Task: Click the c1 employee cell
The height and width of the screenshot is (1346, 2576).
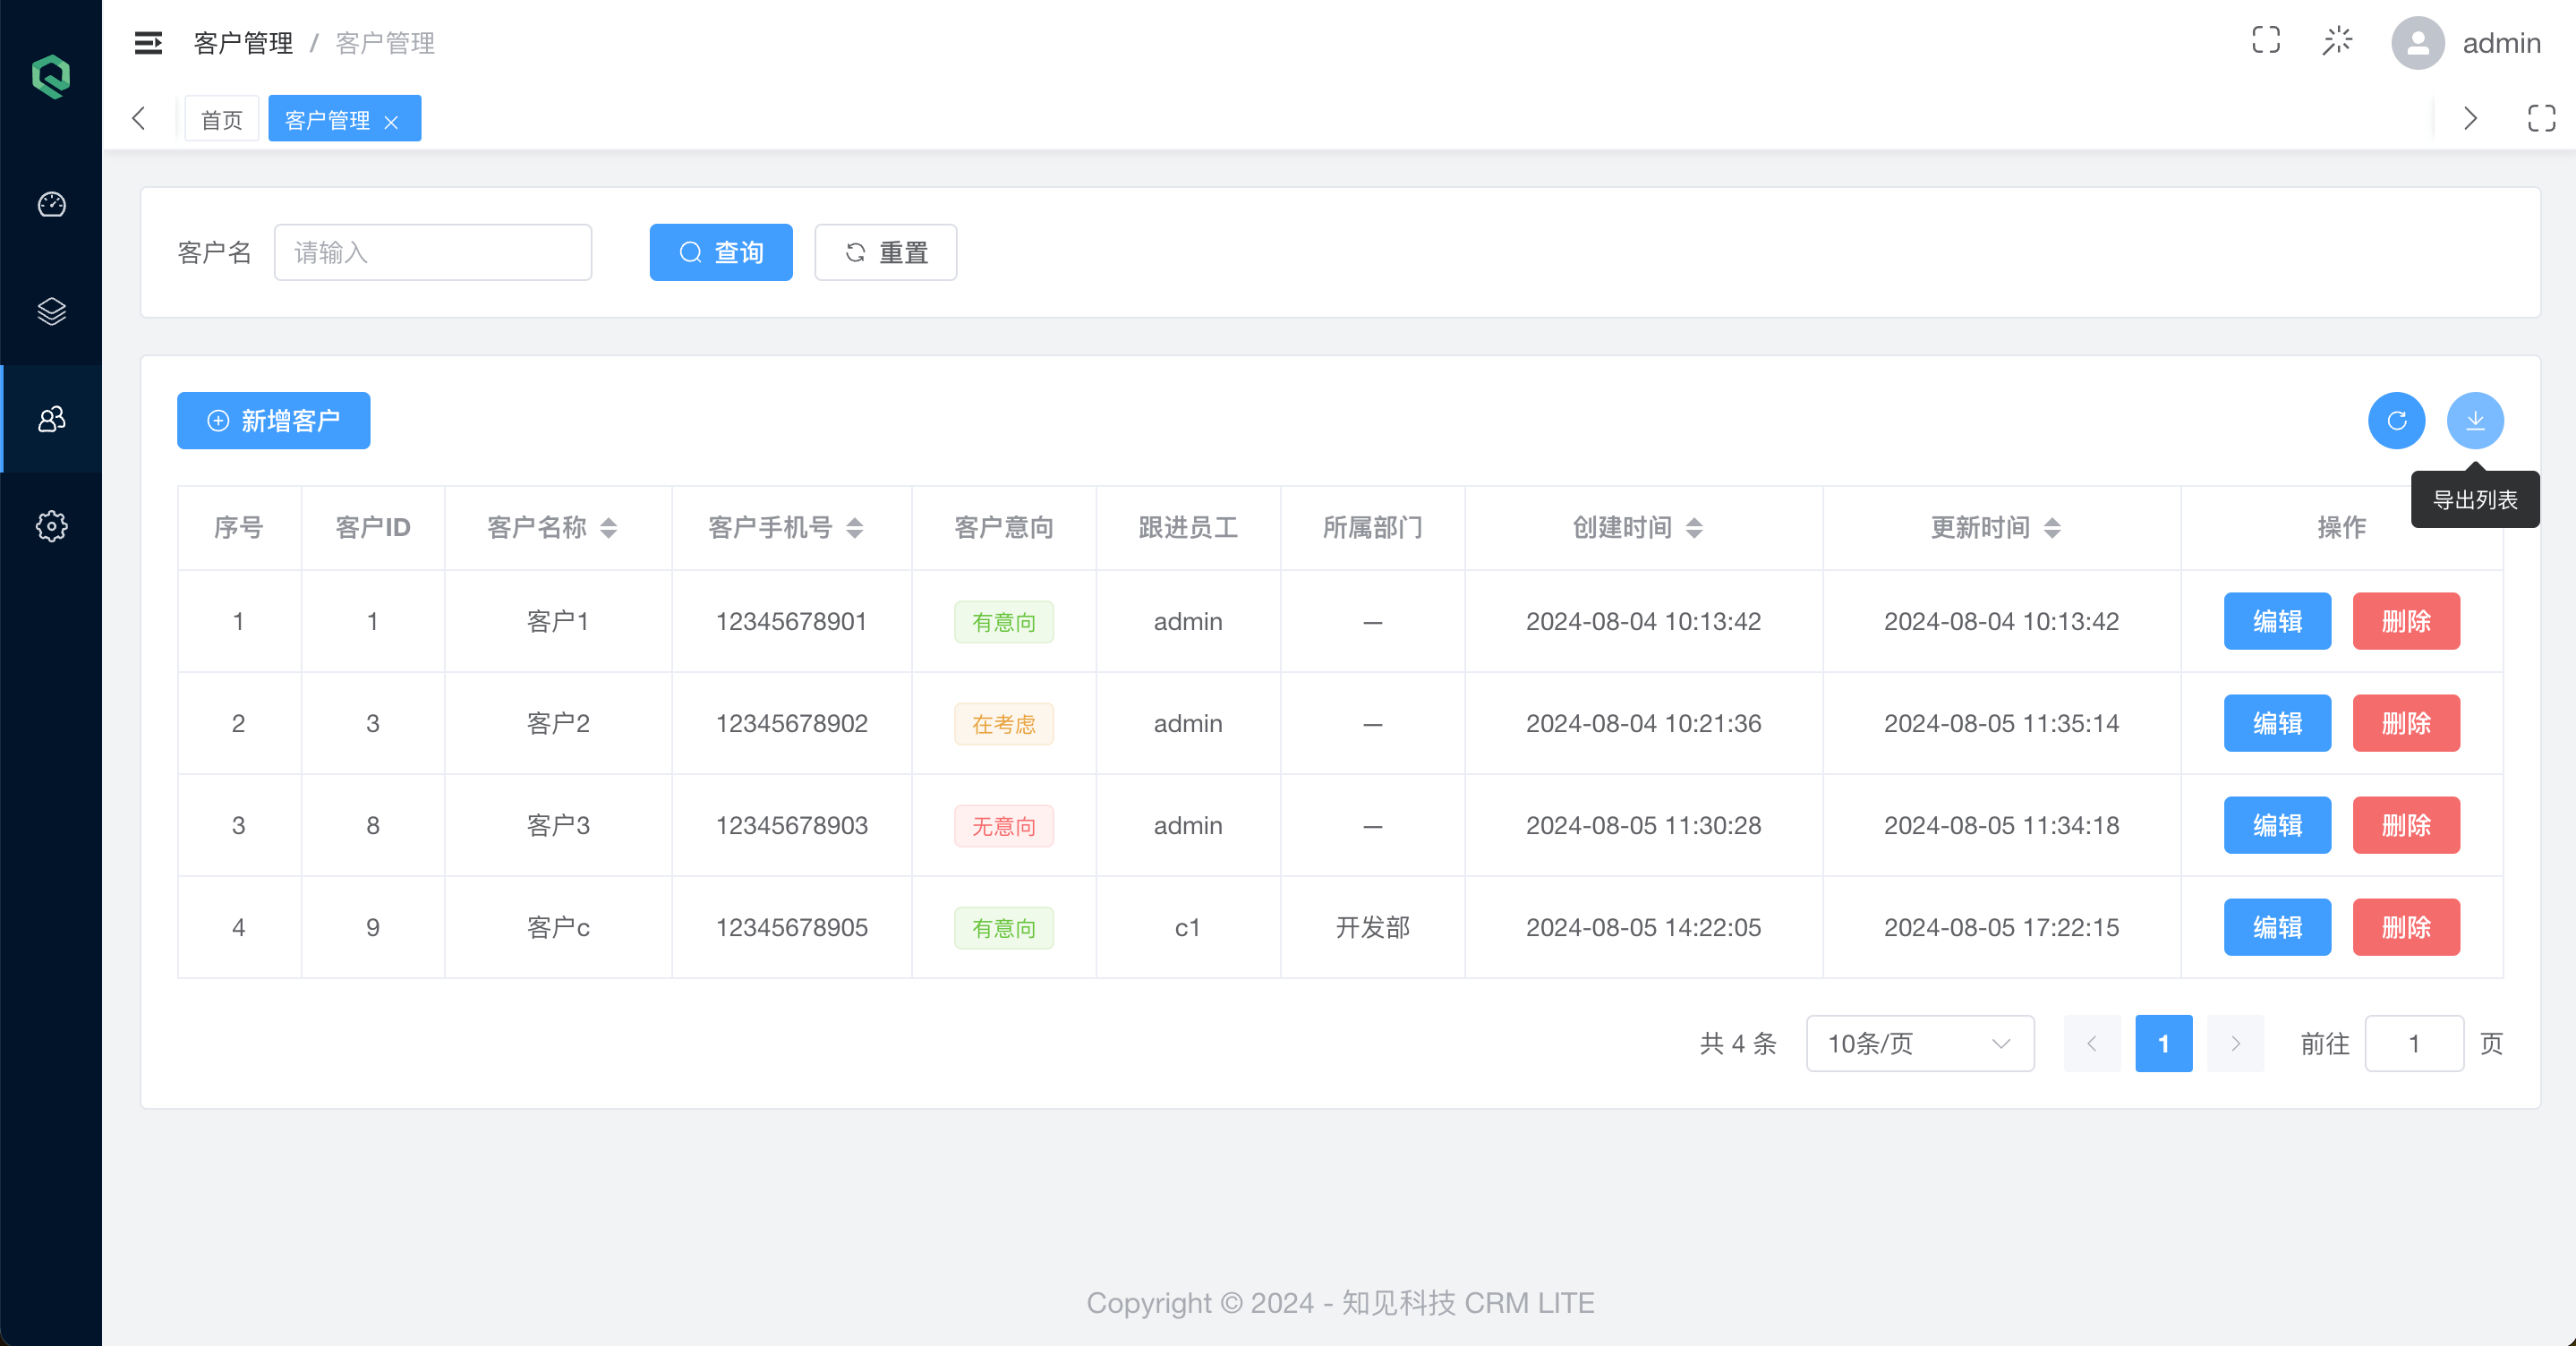Action: pyautogui.click(x=1187, y=927)
